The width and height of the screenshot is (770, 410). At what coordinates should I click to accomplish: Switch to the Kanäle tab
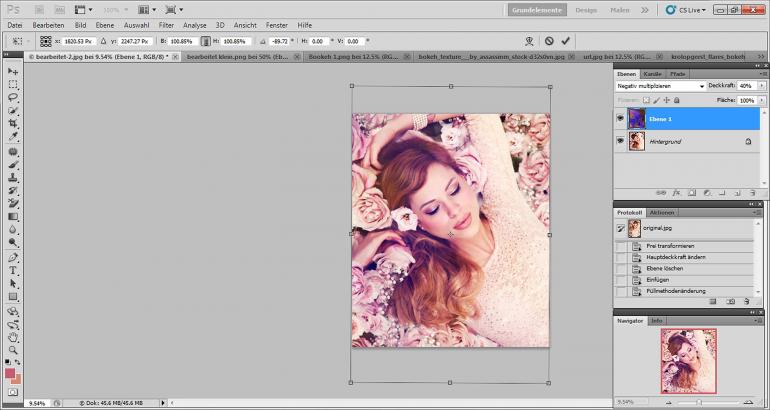tap(652, 74)
